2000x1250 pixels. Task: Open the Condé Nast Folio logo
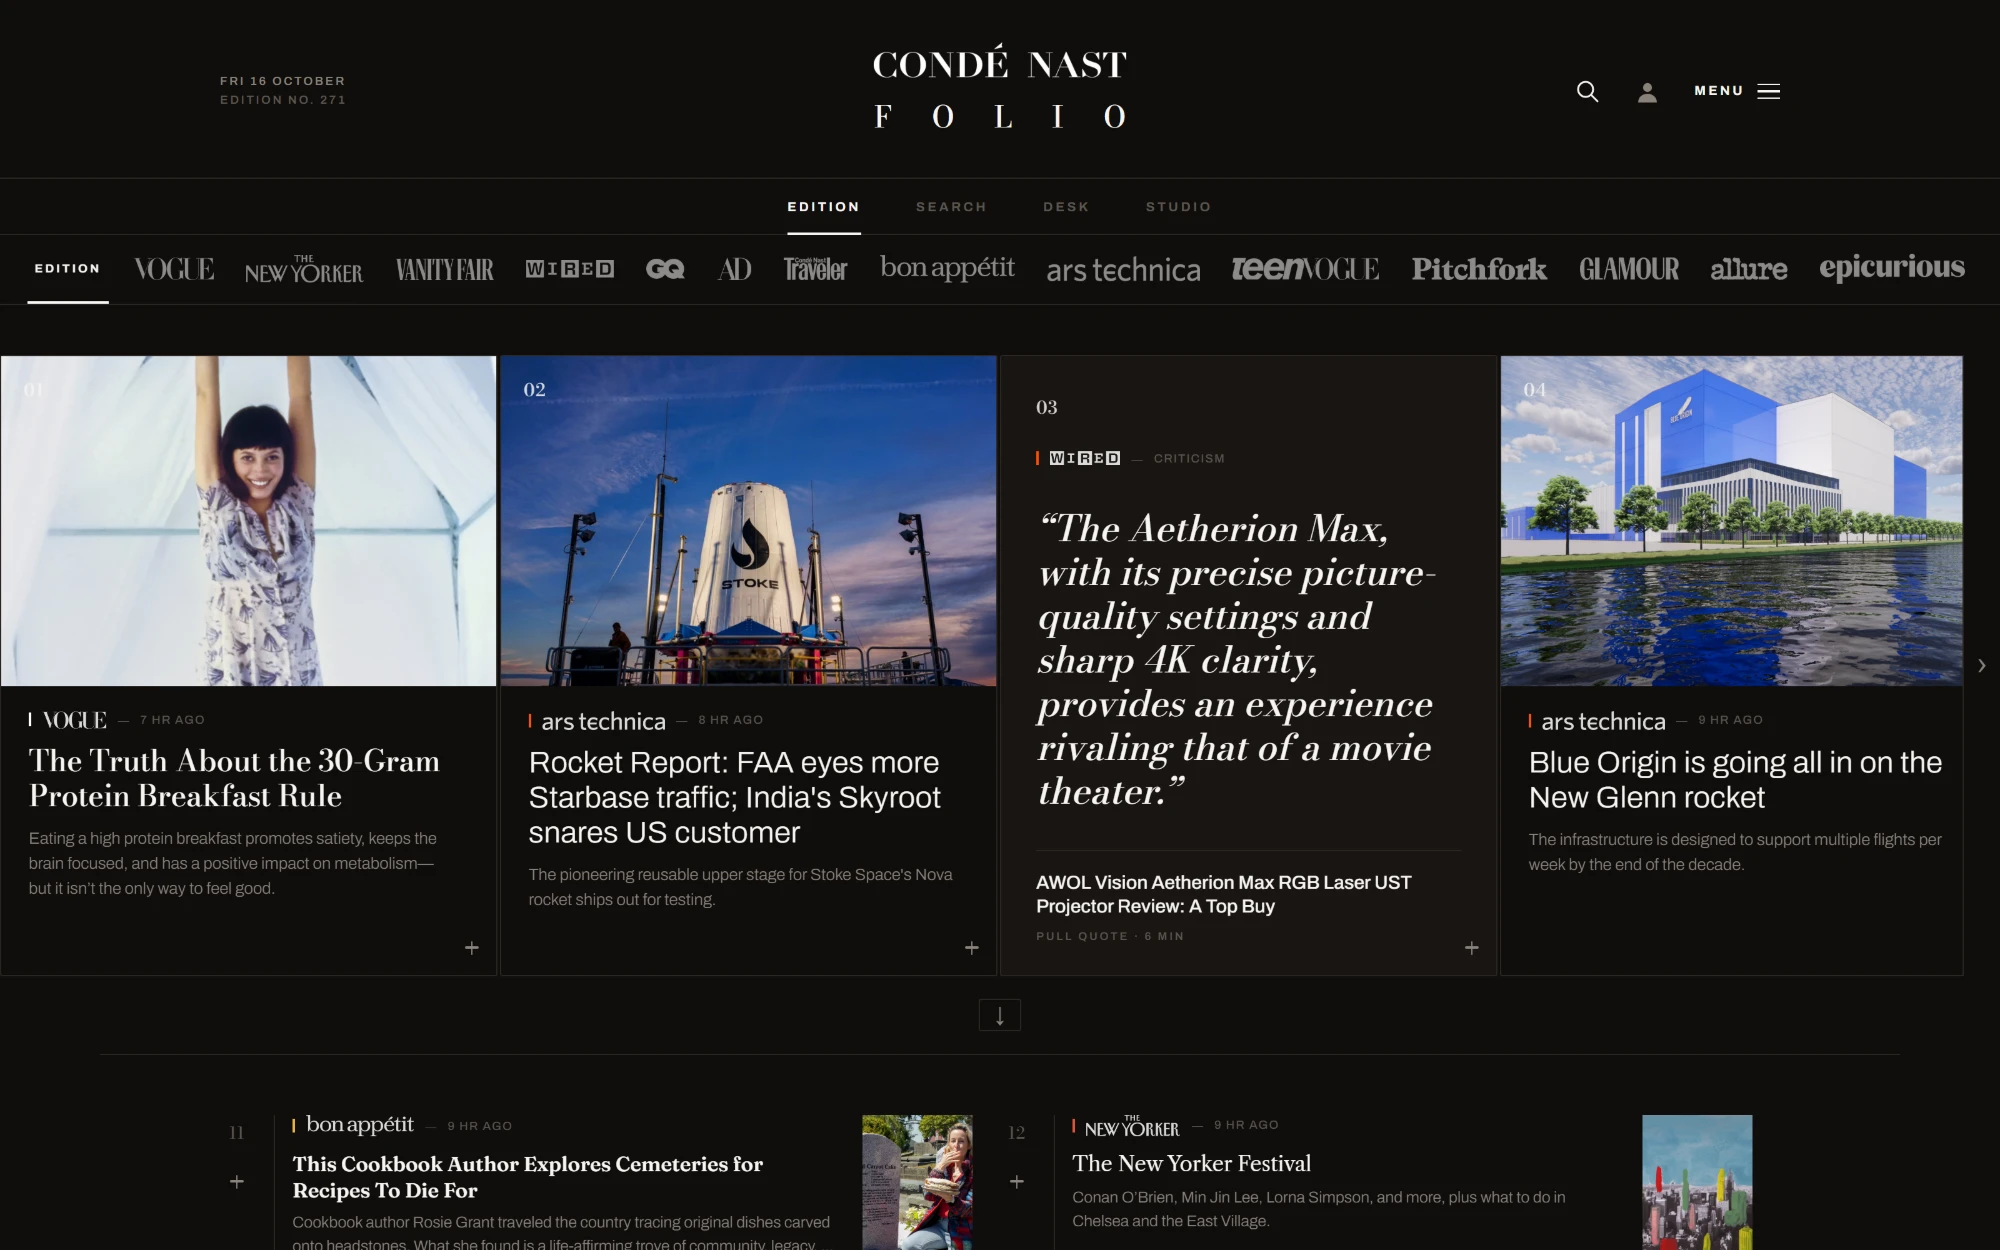coord(1000,89)
